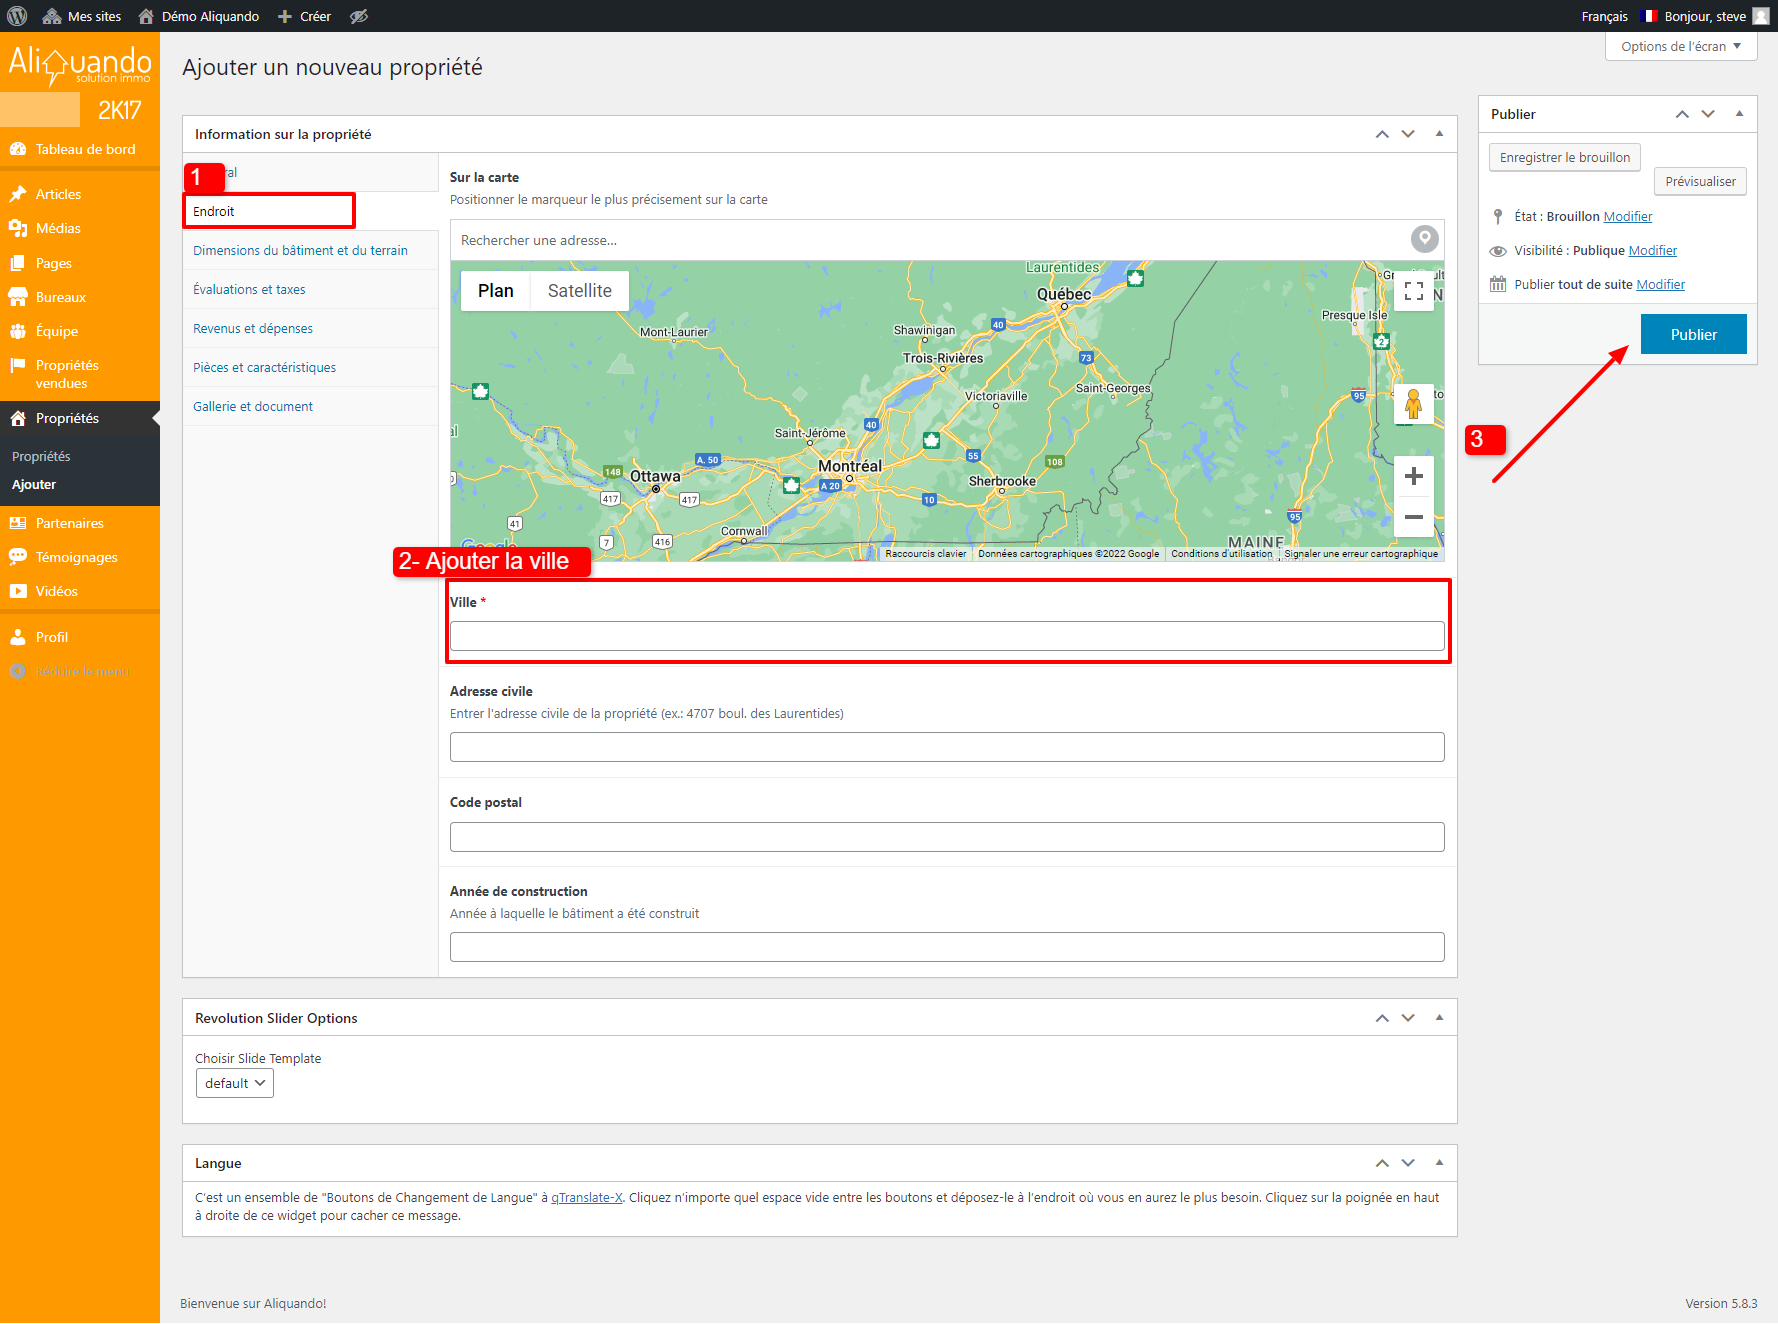Click the blue Publier button
1778x1324 pixels.
1693,334
